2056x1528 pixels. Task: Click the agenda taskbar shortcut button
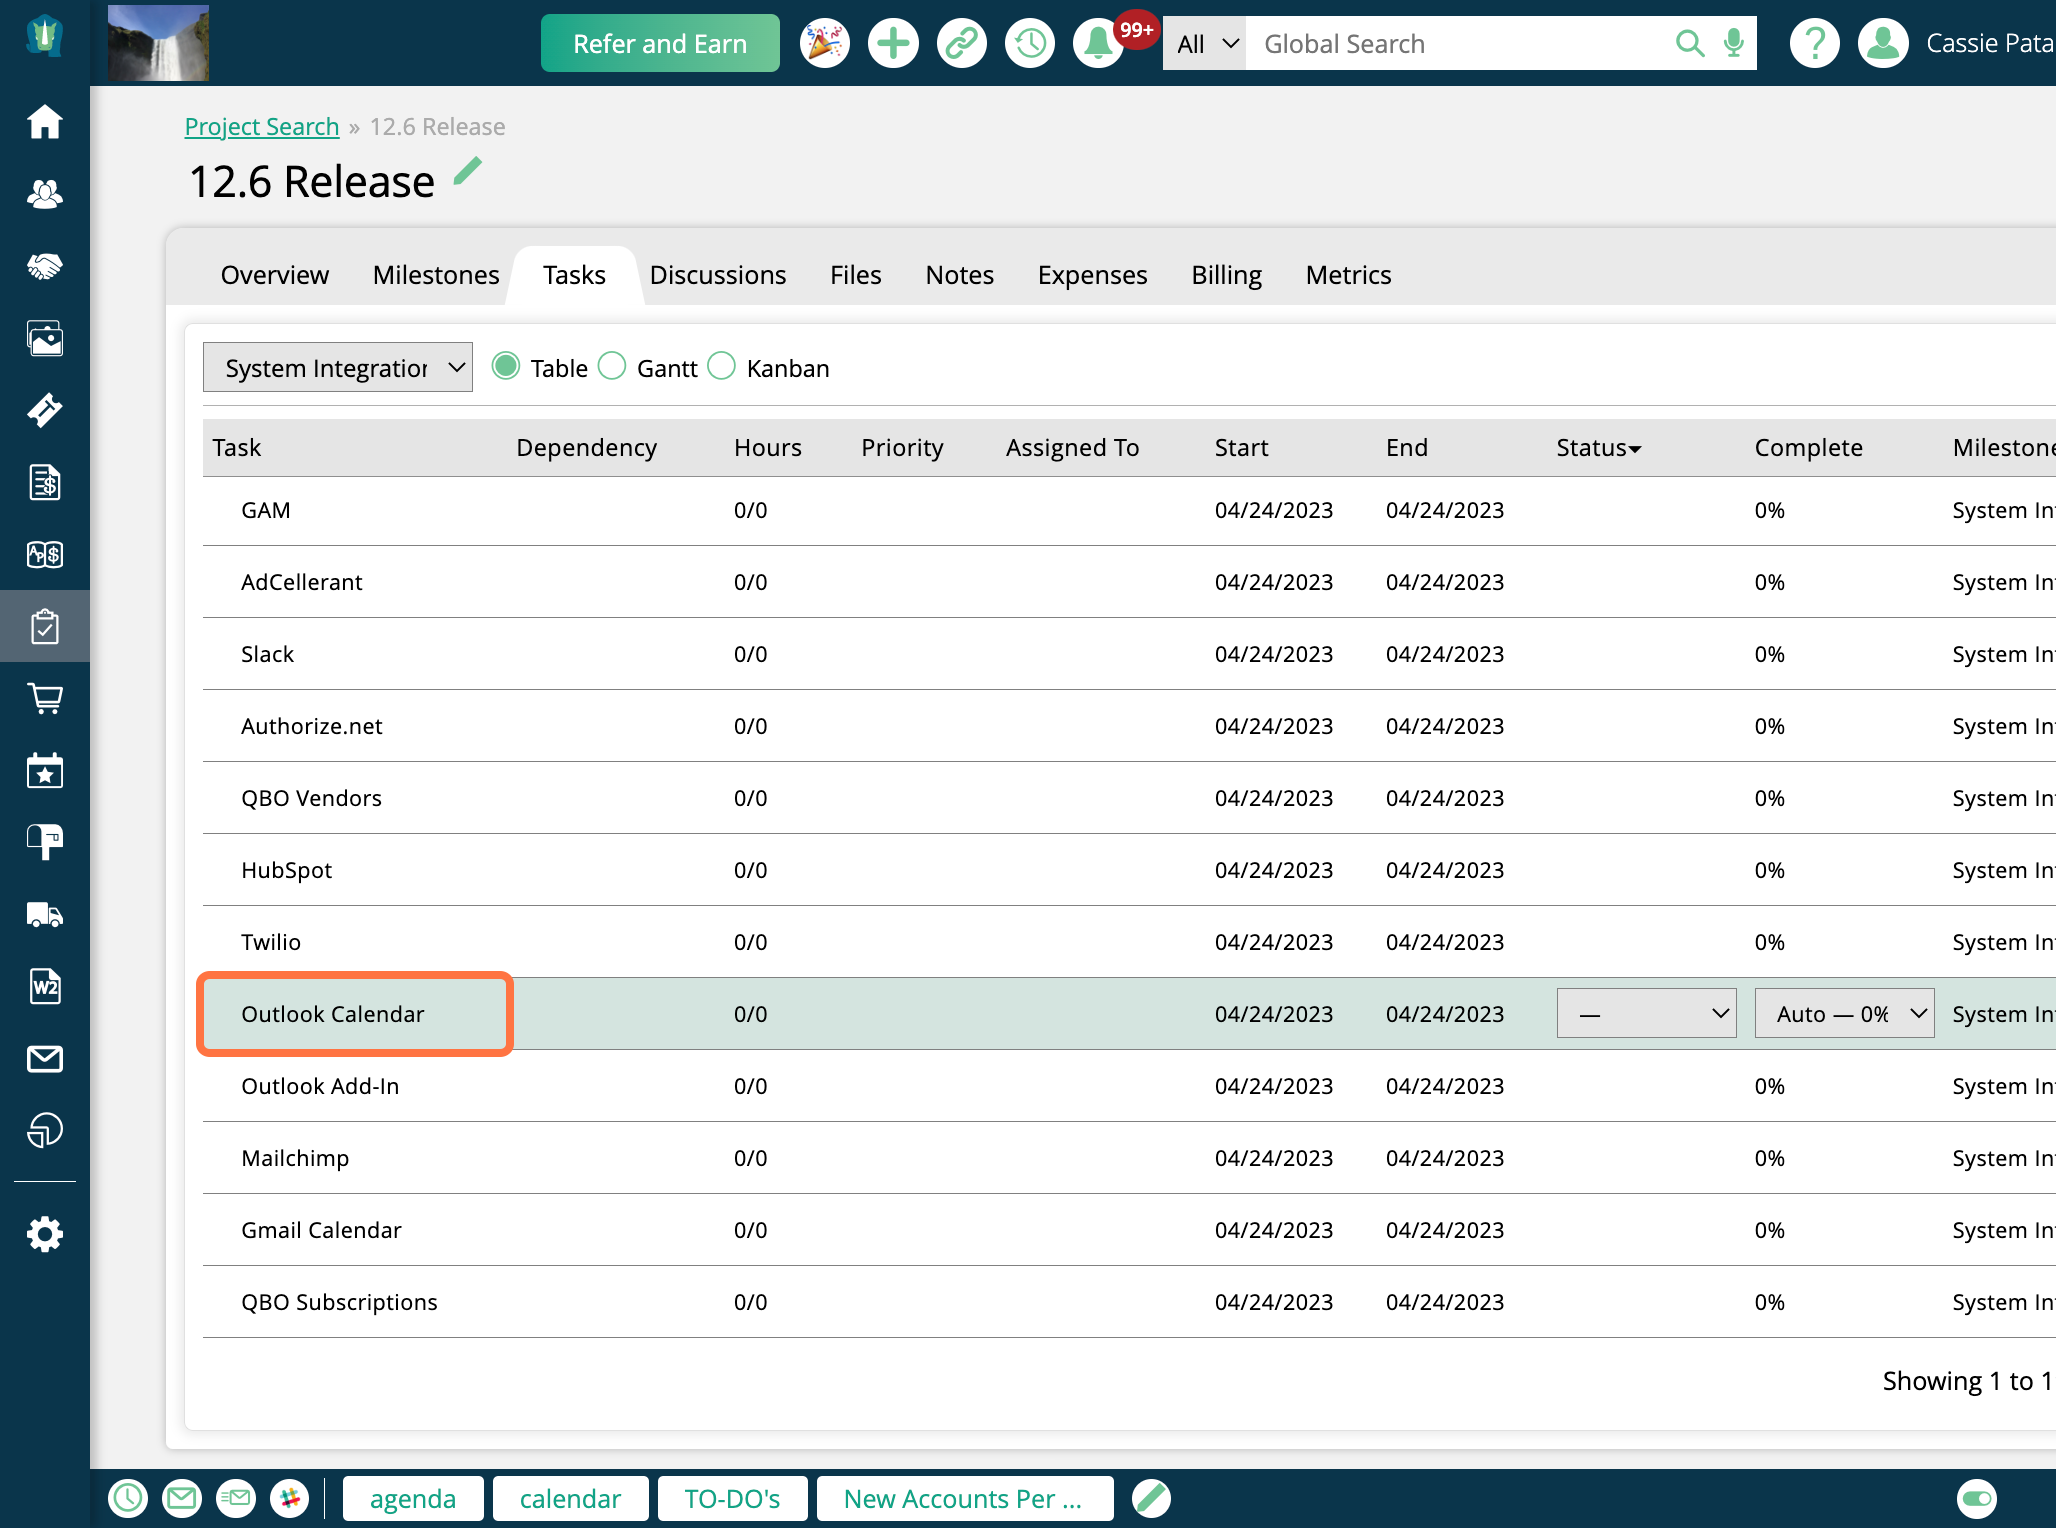(412, 1499)
